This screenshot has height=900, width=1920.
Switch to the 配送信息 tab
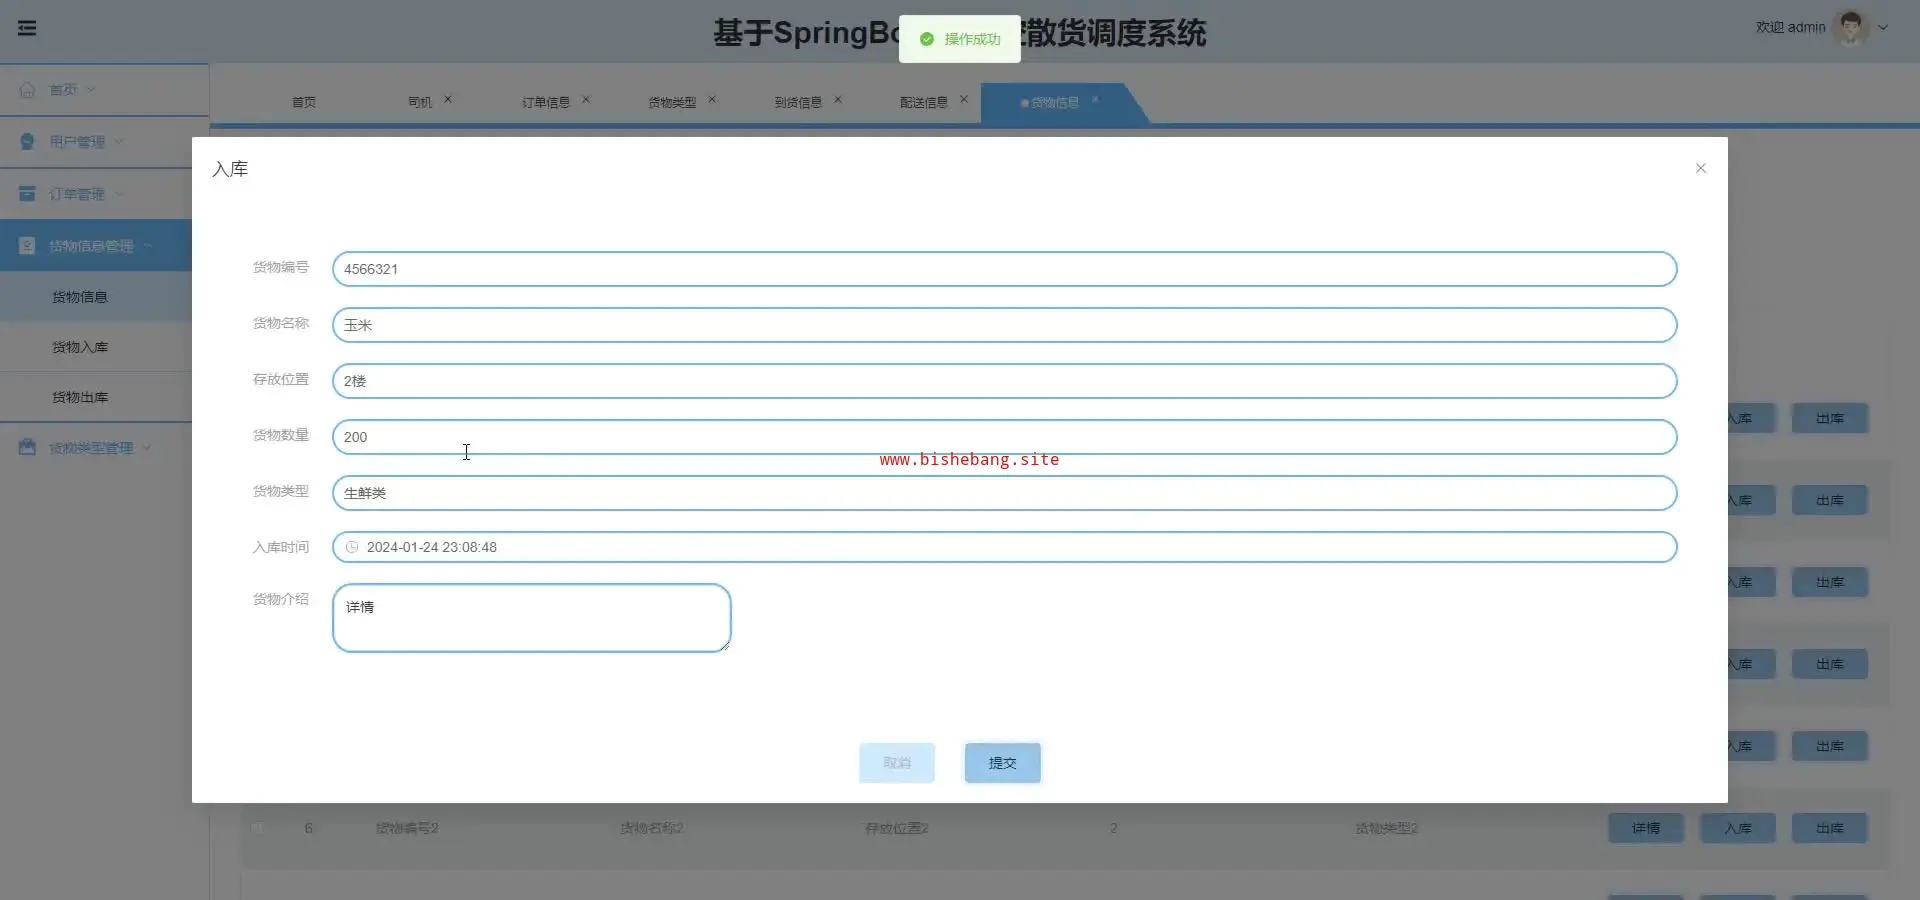tap(924, 102)
